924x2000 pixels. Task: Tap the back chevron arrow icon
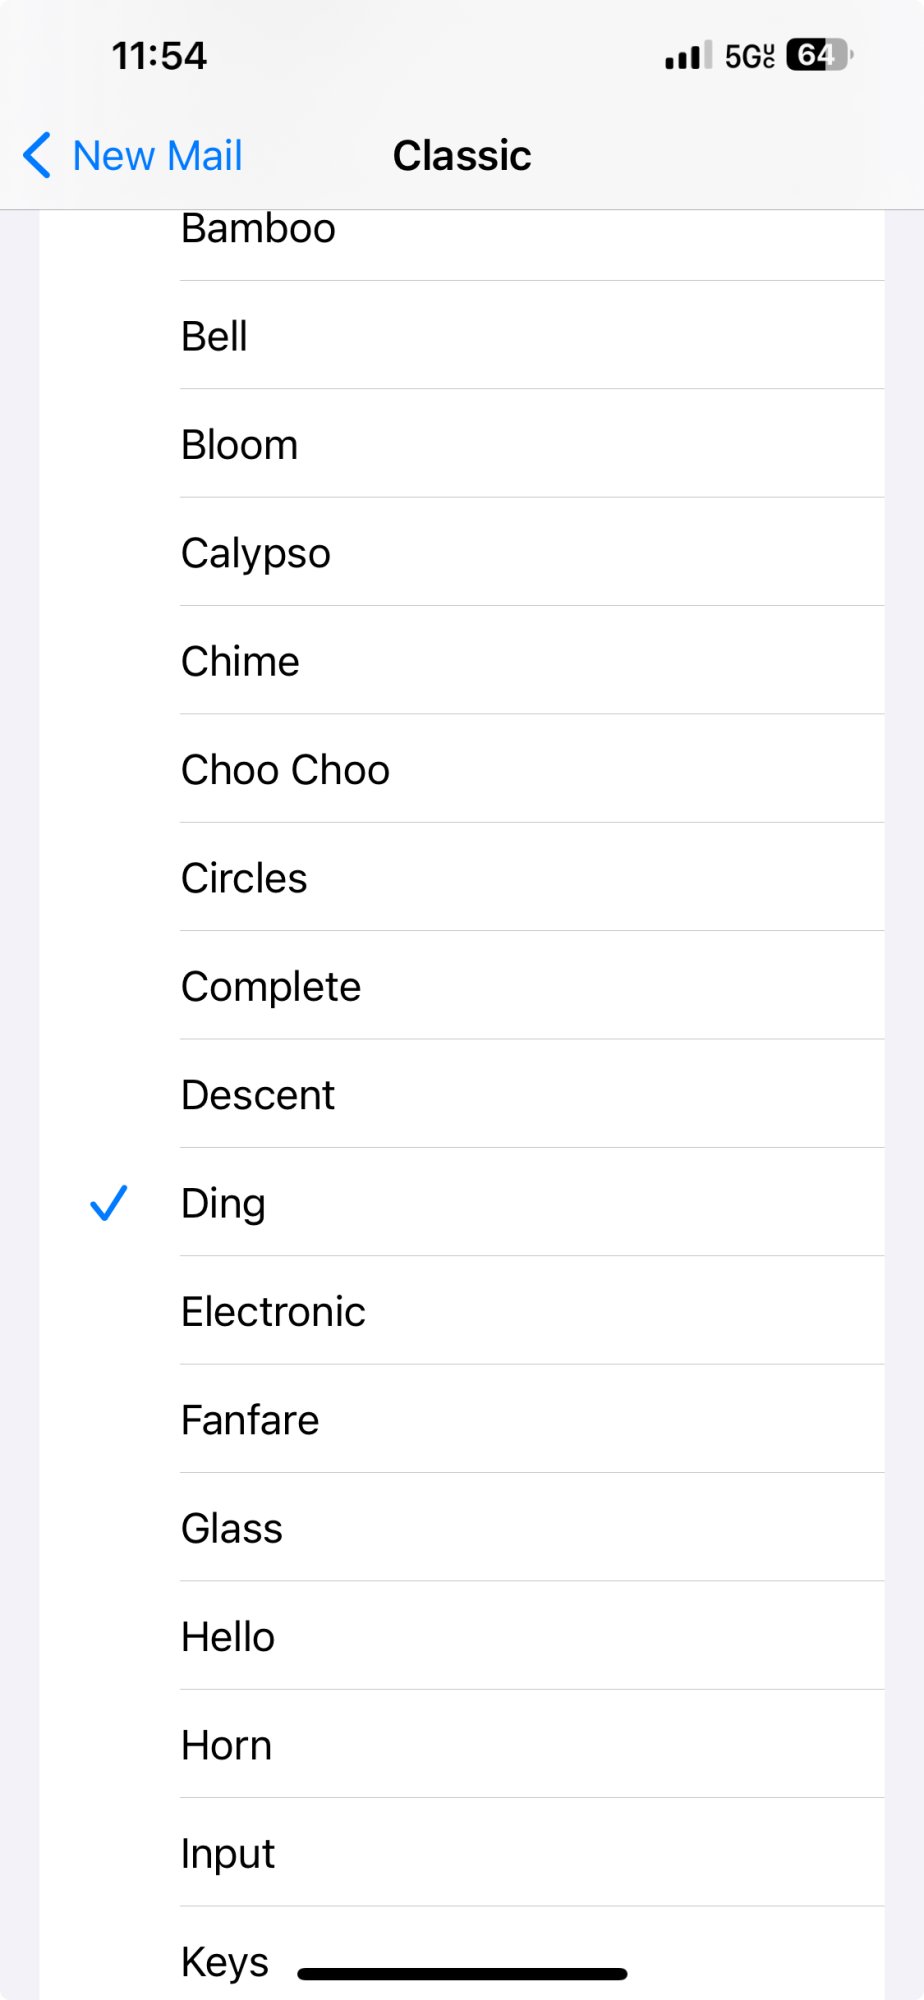tap(37, 155)
